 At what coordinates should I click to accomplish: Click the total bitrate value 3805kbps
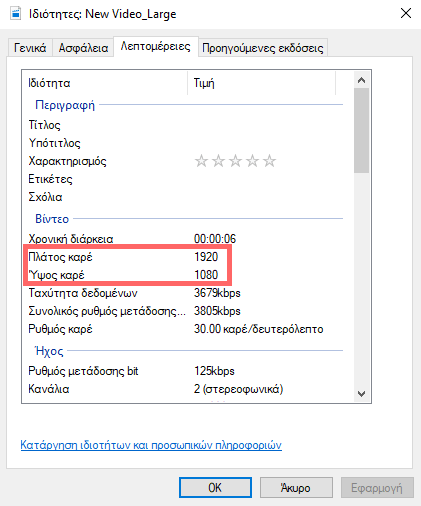coord(217,311)
